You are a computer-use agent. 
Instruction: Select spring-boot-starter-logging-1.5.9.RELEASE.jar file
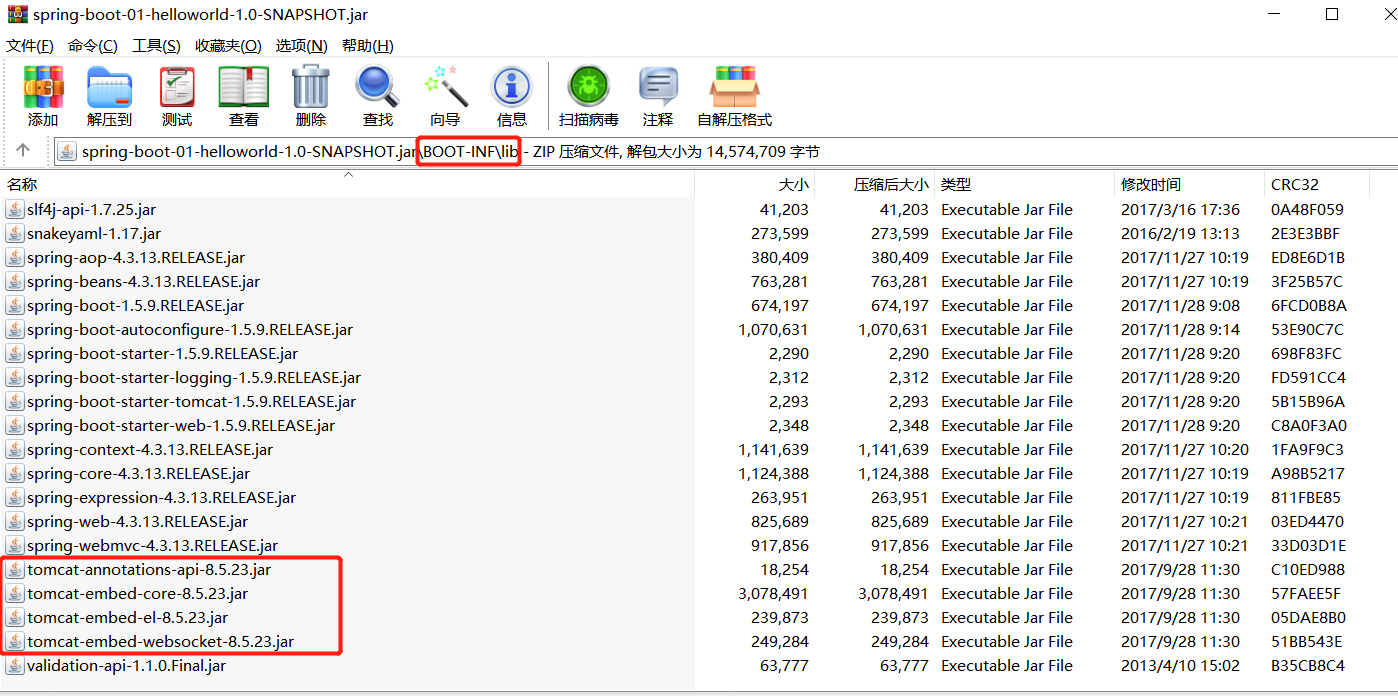pyautogui.click(x=194, y=378)
